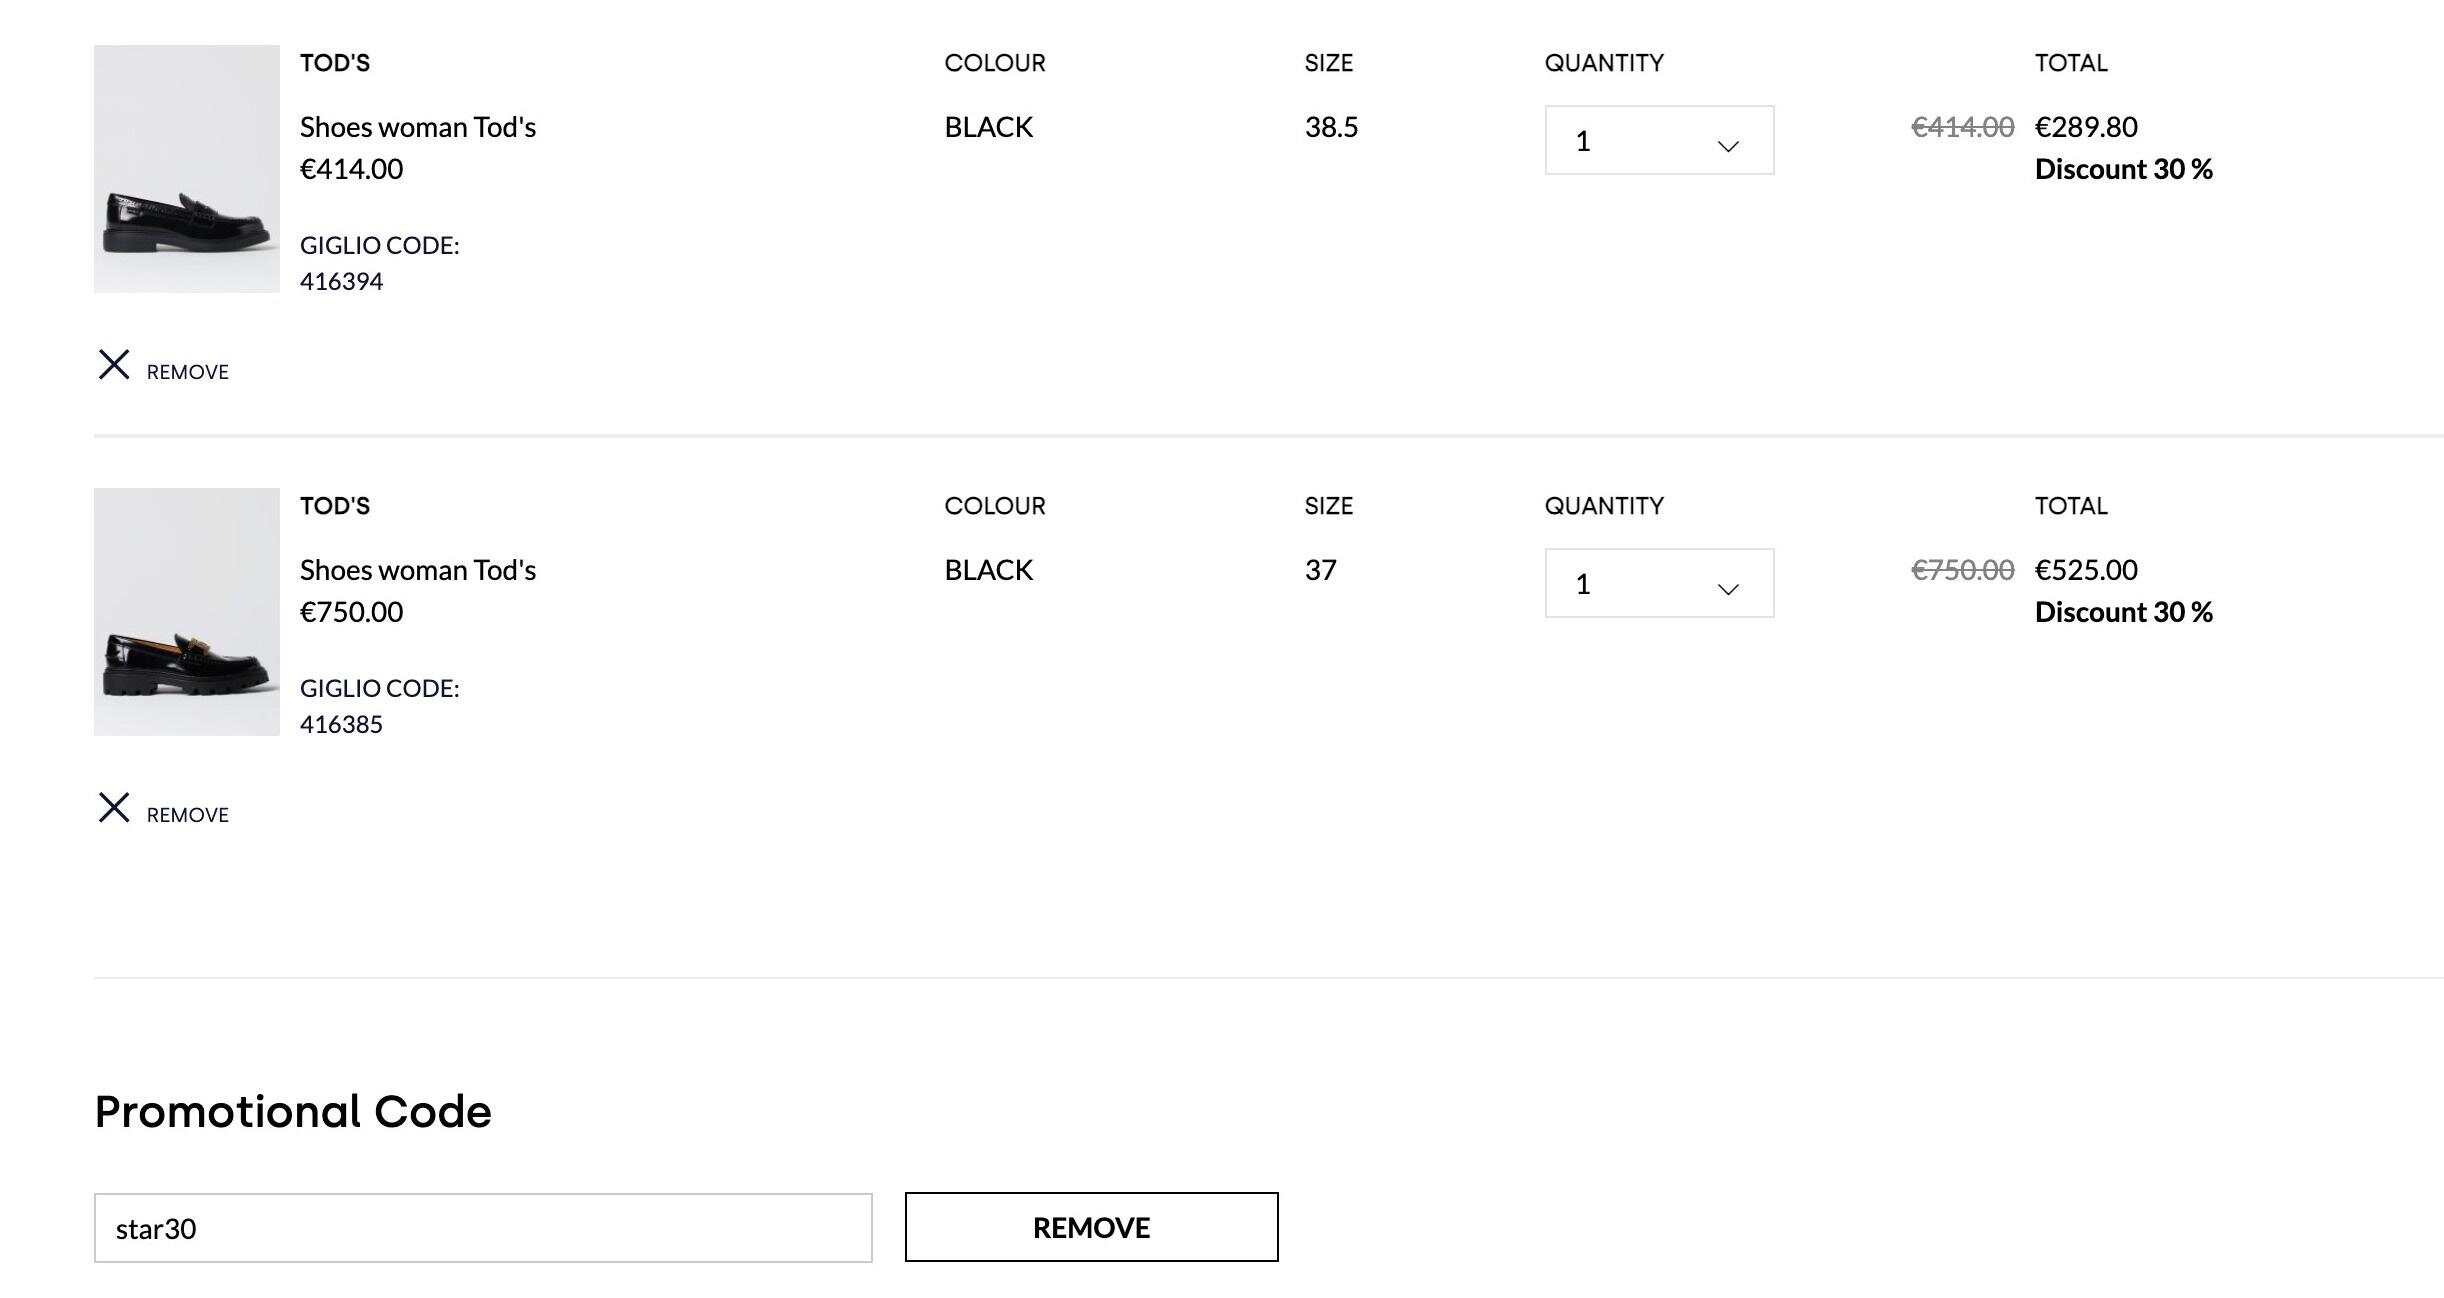Viewport: 2444px width, 1298px height.
Task: Open thumbnail of Giglio code 416394 loafer
Action: coord(187,169)
